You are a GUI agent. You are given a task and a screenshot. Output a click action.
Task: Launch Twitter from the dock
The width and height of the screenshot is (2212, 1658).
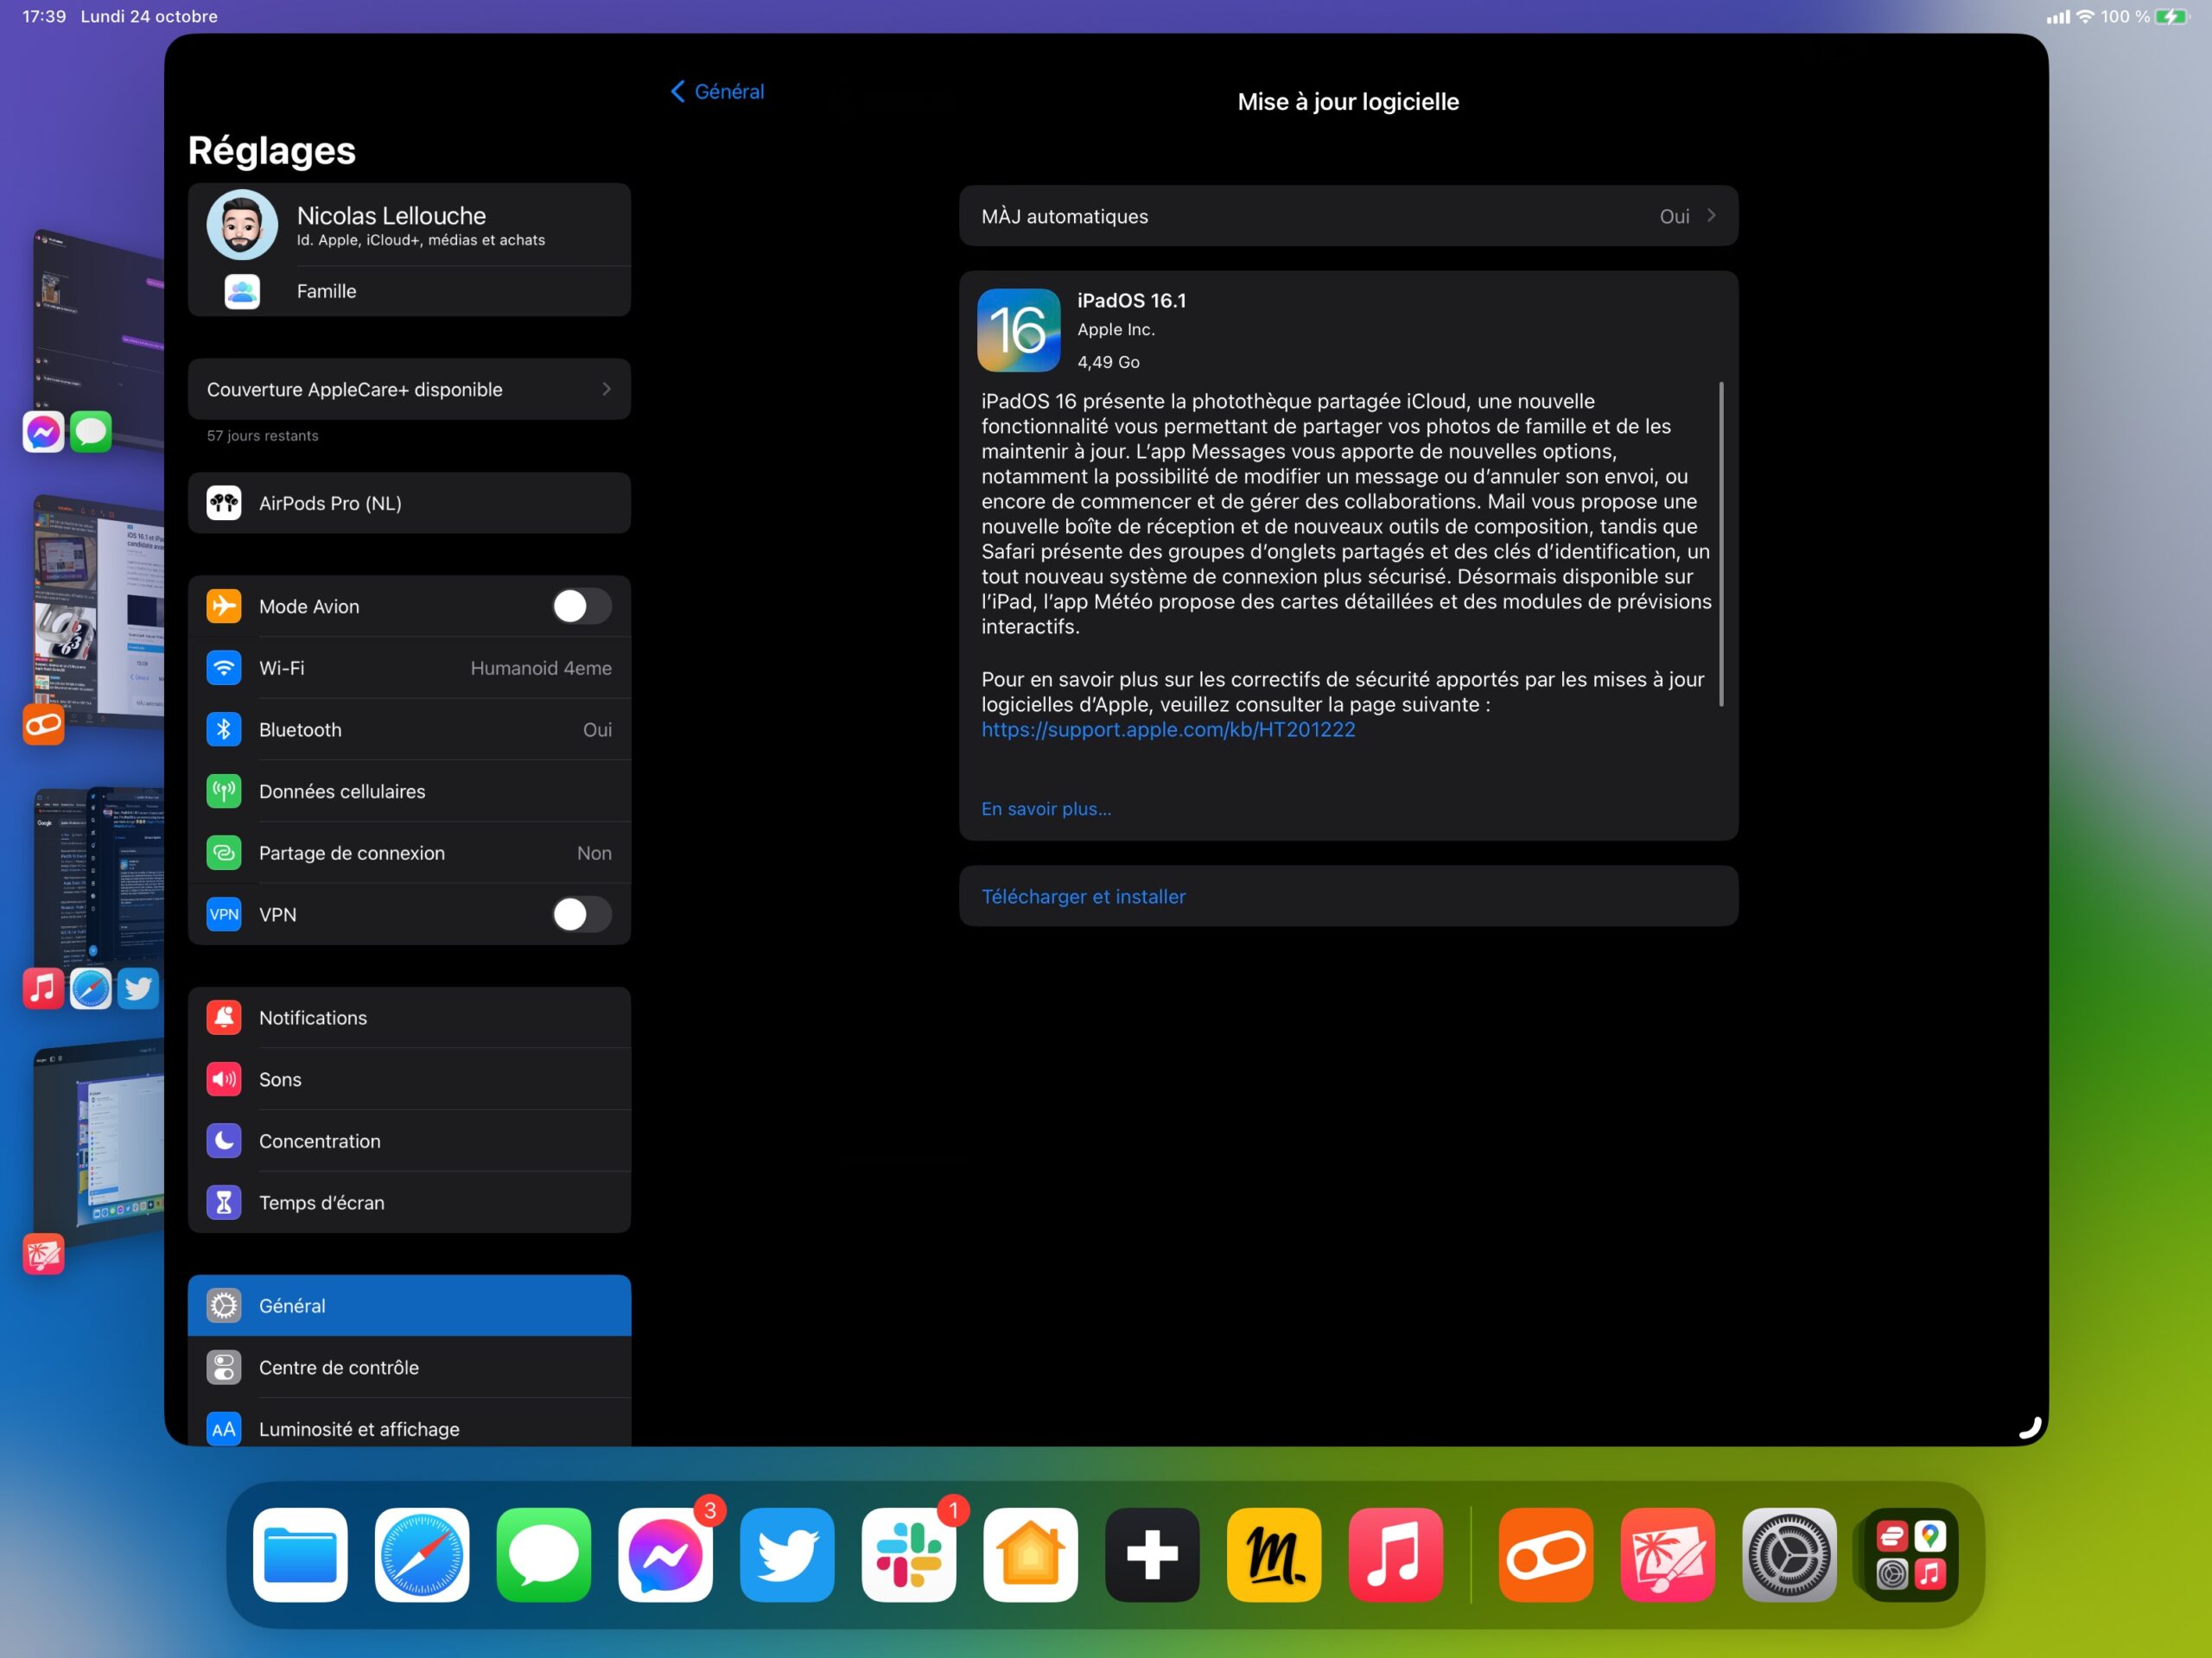pyautogui.click(x=787, y=1554)
